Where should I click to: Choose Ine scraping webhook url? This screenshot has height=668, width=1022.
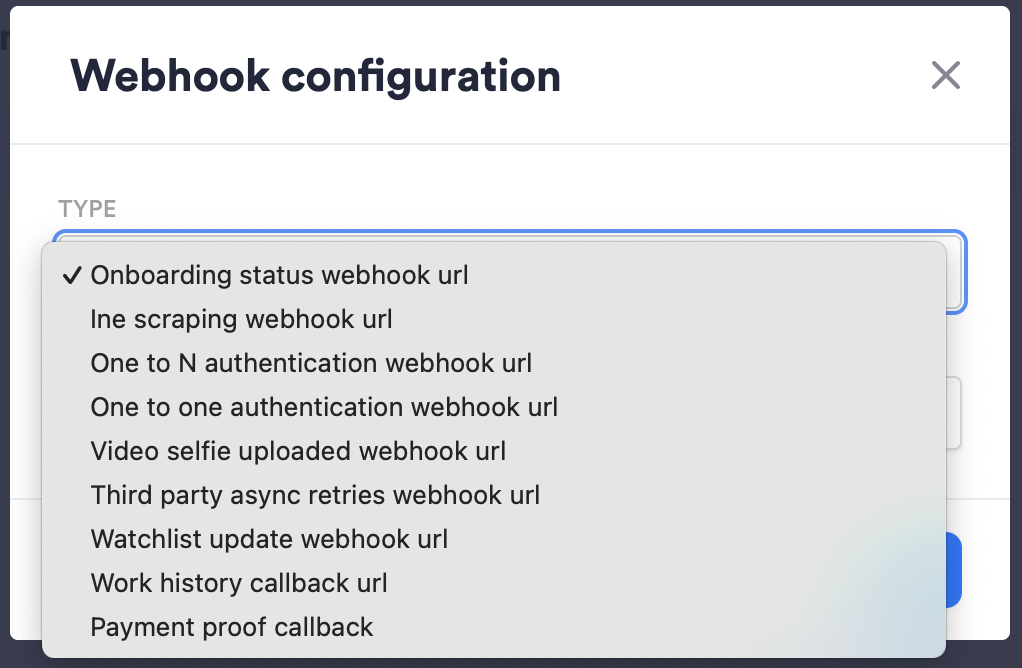point(241,319)
